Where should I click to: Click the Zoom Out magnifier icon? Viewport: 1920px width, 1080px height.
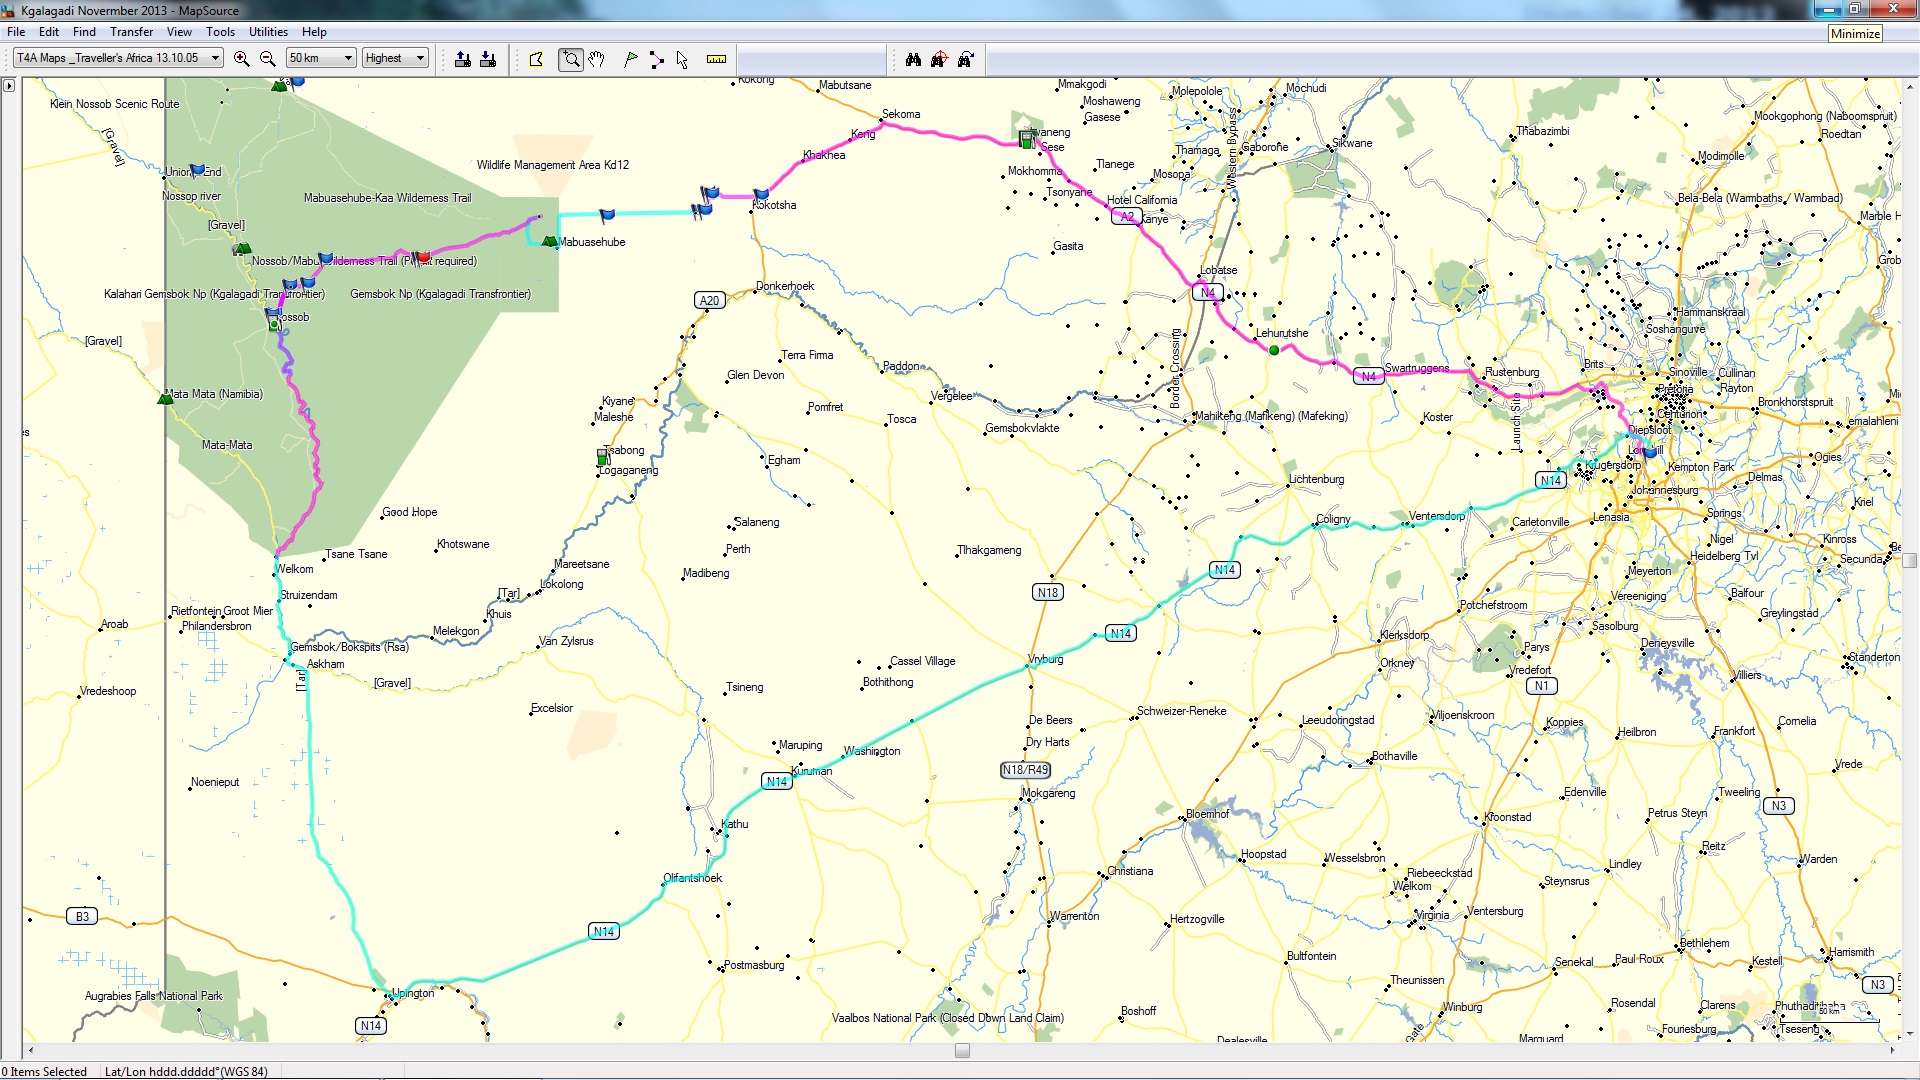tap(267, 59)
